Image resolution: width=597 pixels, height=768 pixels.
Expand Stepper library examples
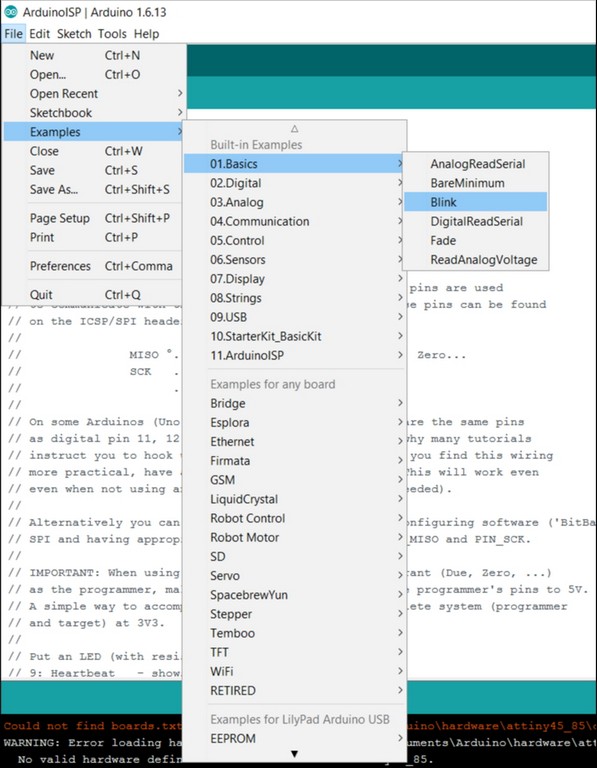pyautogui.click(x=294, y=614)
